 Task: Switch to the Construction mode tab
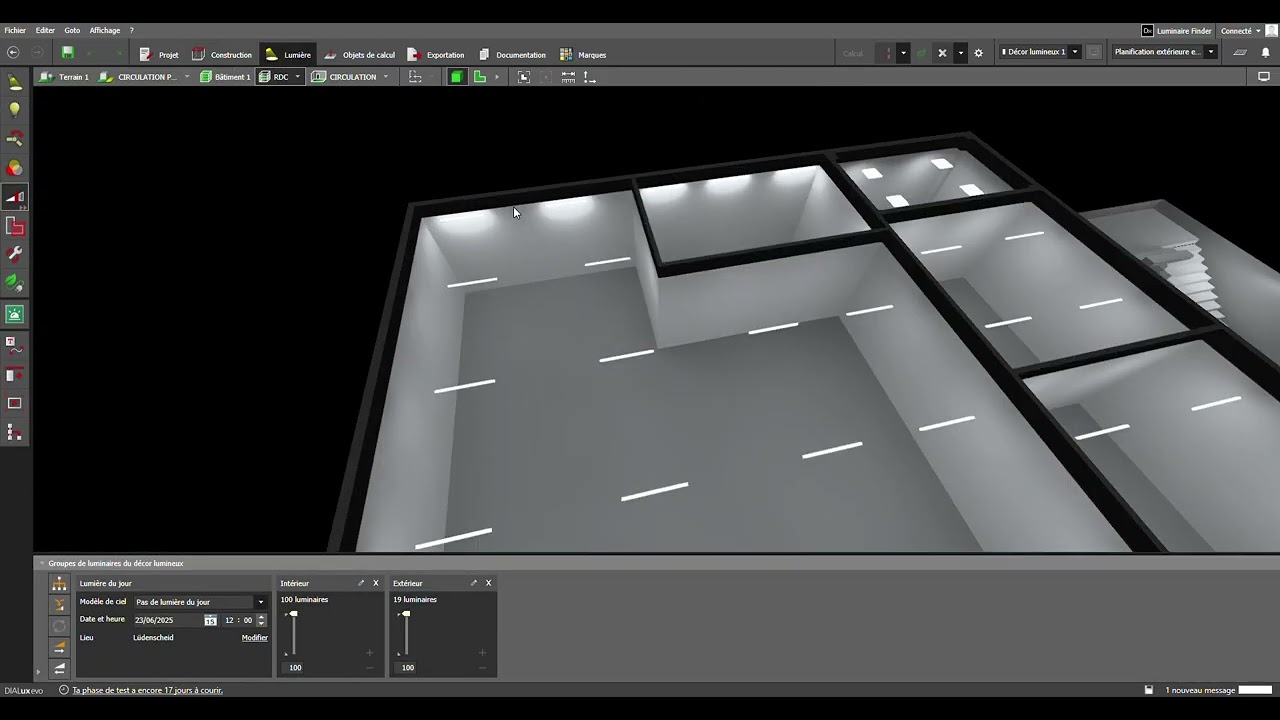coord(222,55)
